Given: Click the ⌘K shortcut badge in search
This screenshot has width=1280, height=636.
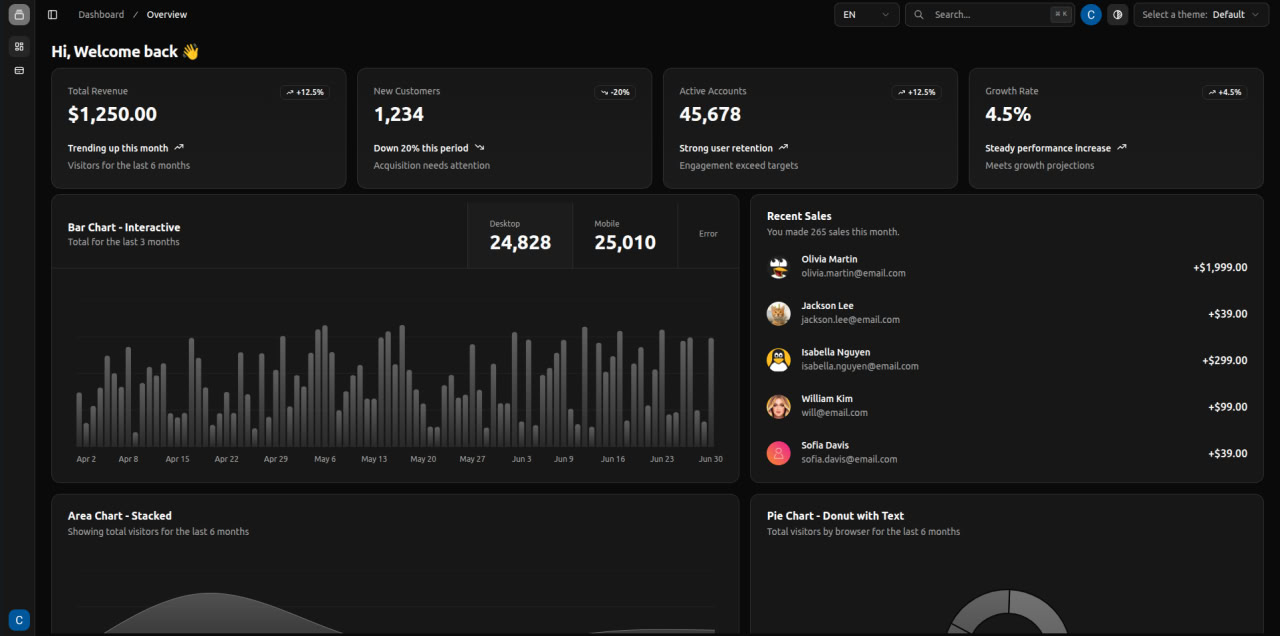Looking at the screenshot, I should [1060, 14].
